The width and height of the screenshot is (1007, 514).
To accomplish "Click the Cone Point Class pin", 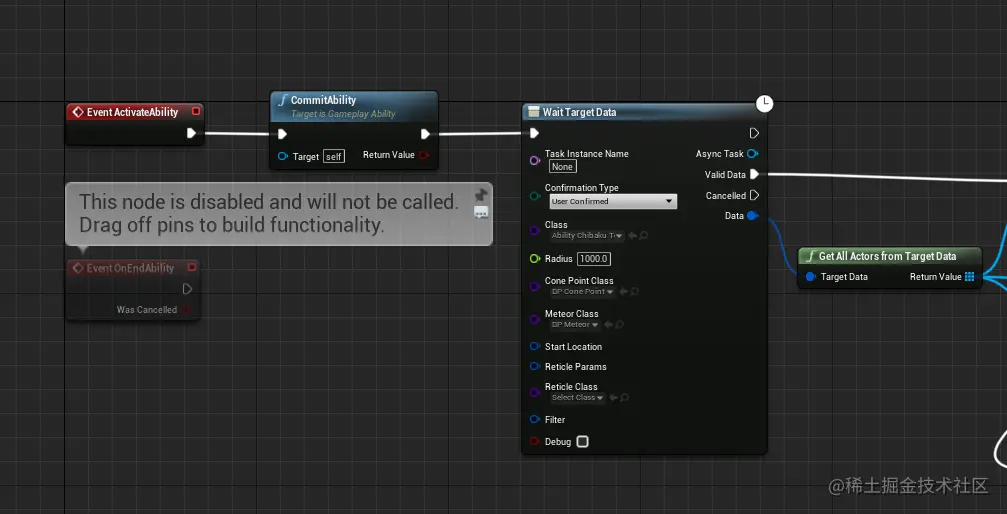I will point(534,287).
